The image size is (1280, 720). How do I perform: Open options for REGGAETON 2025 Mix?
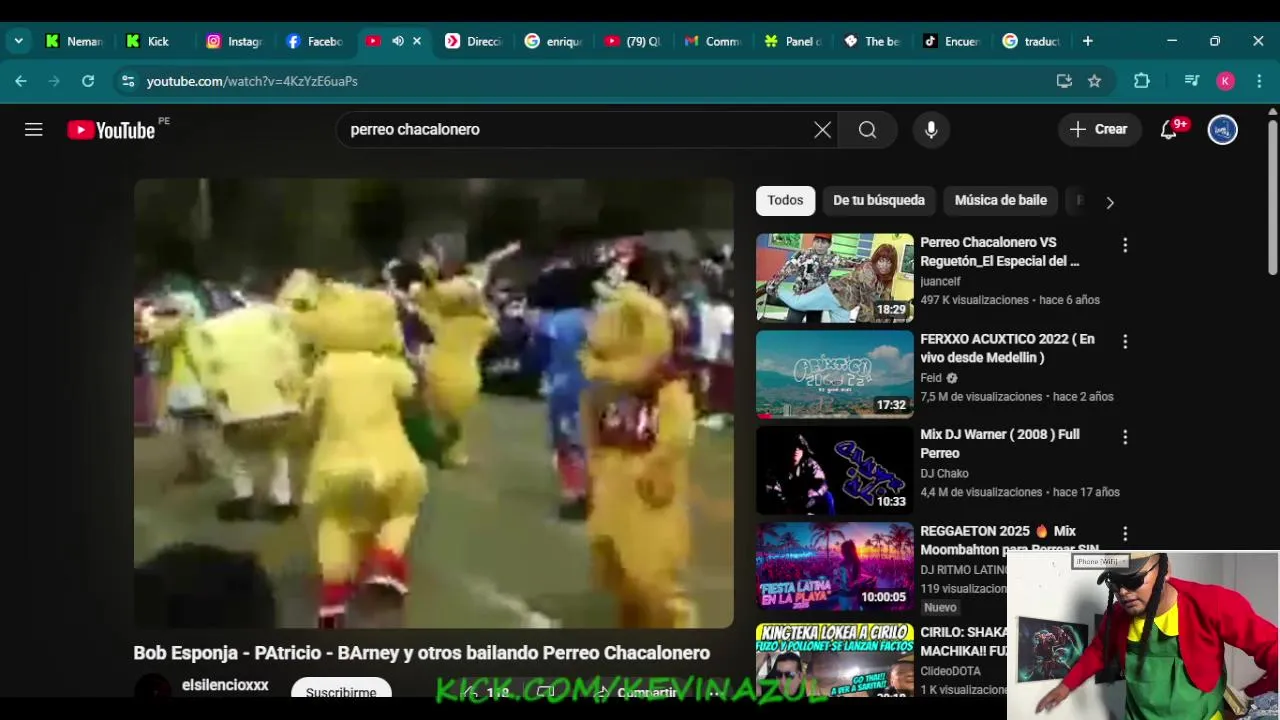pos(1125,534)
